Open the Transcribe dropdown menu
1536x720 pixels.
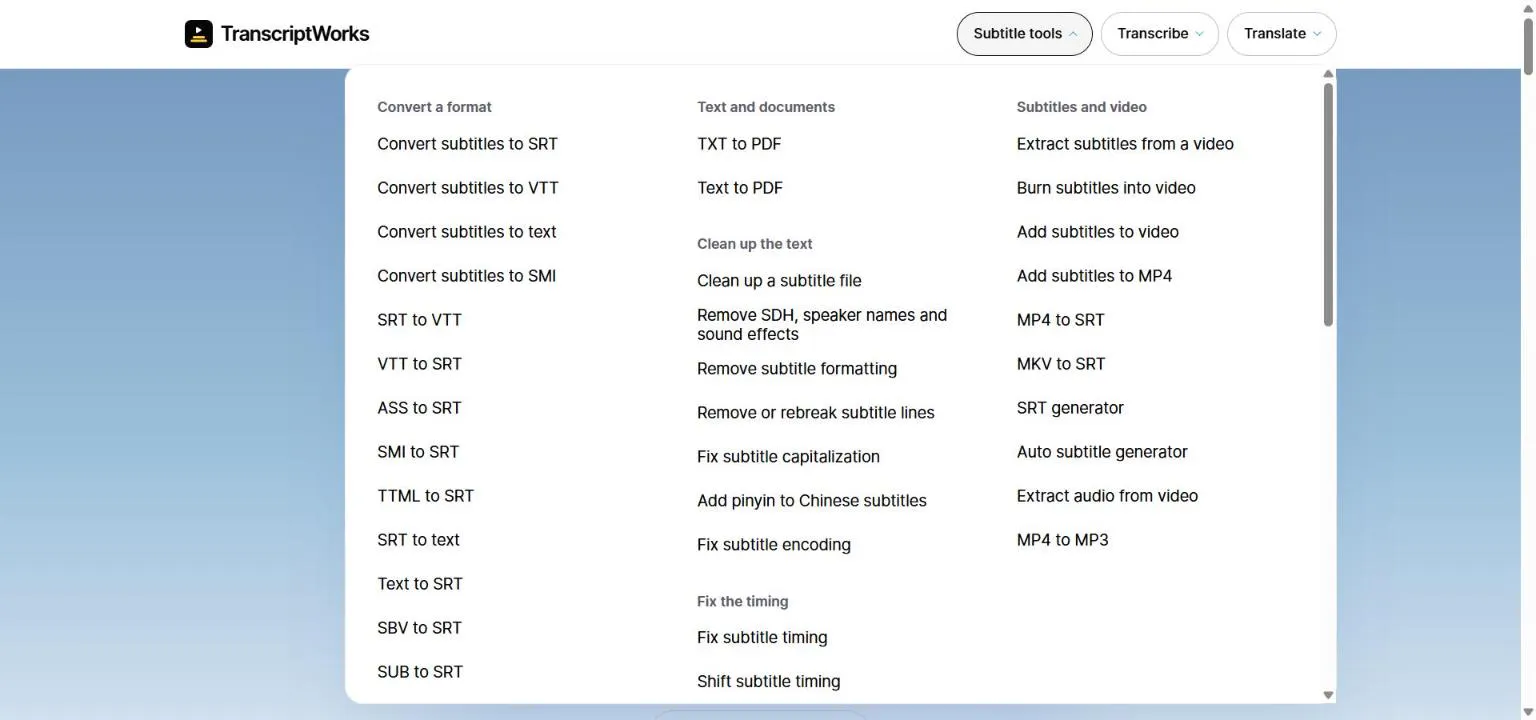coord(1159,34)
